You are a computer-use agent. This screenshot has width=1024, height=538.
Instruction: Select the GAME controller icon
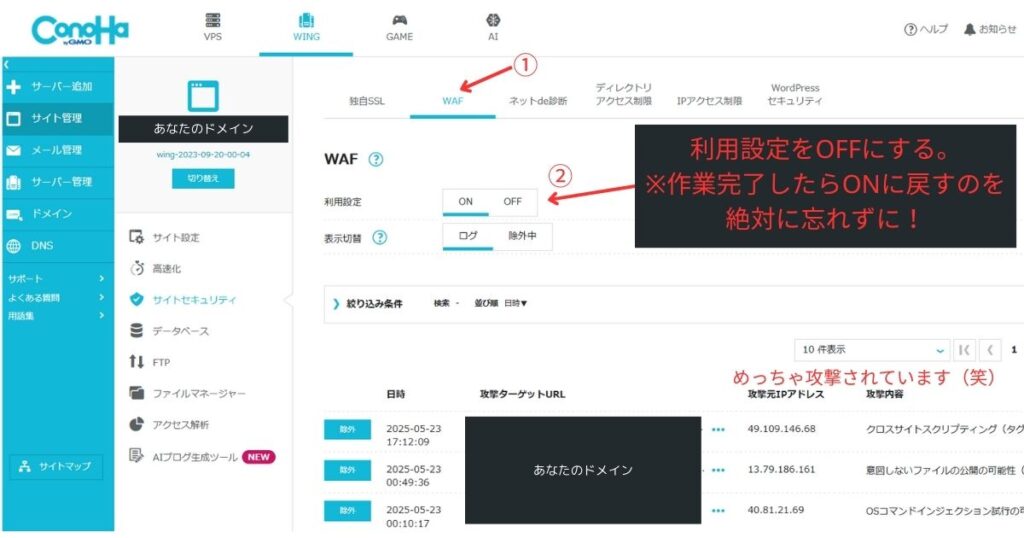[400, 20]
